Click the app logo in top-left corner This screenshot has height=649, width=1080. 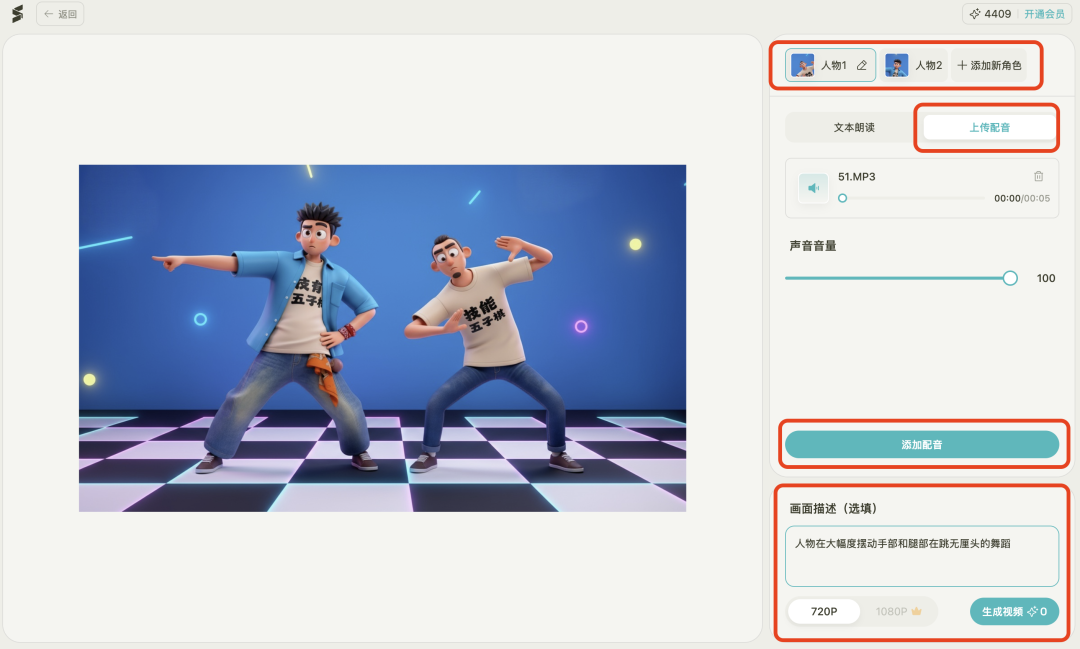coord(17,14)
